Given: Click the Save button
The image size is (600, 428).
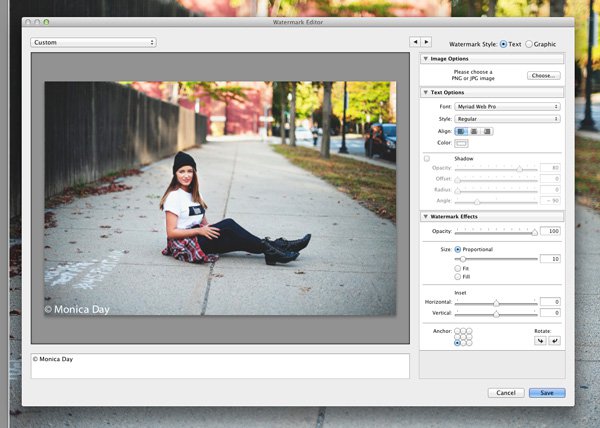Looking at the screenshot, I should coord(547,393).
